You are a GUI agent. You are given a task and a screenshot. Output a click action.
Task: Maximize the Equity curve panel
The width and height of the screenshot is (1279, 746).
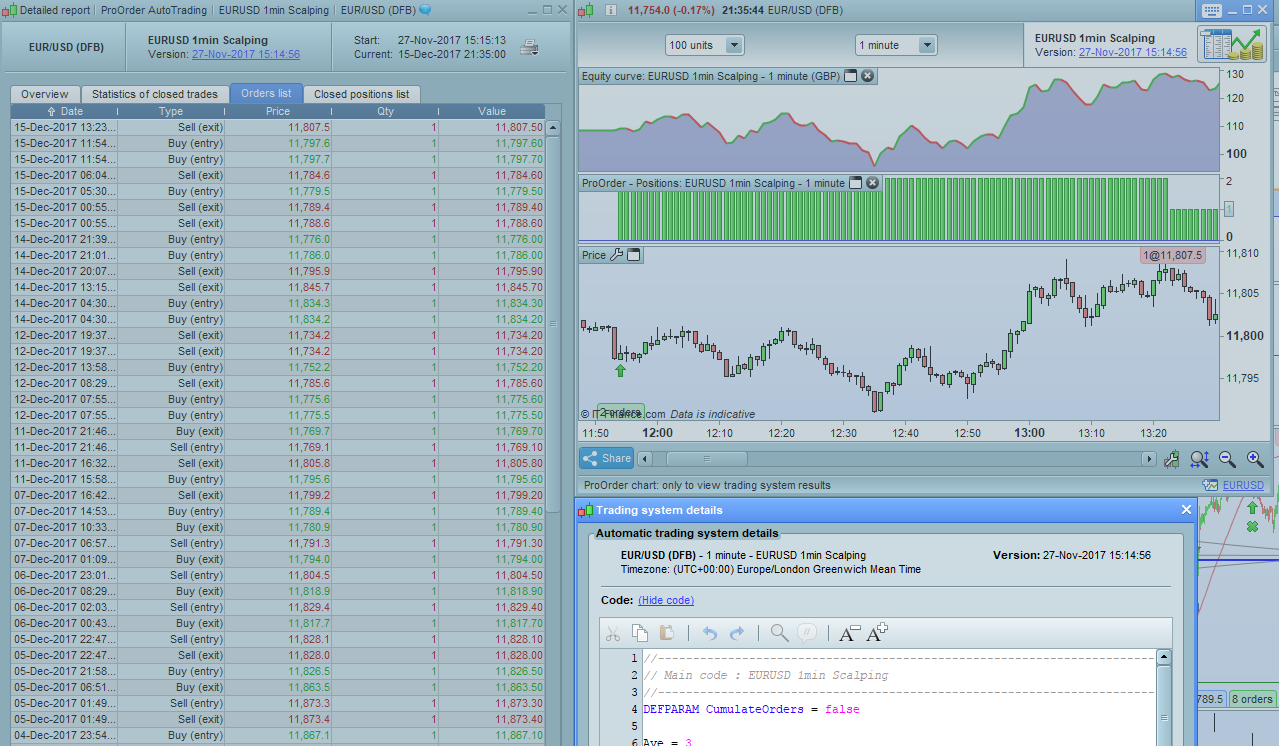tap(850, 76)
